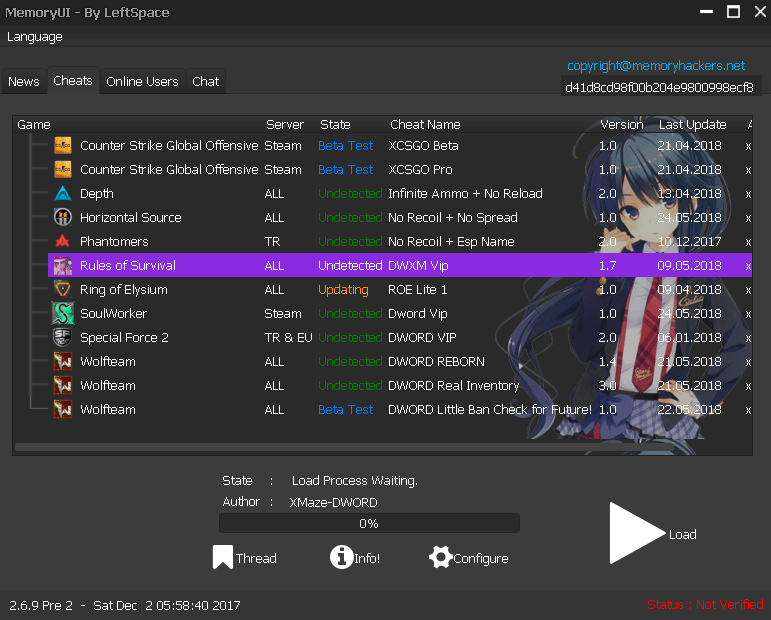Click the Depth game icon
The height and width of the screenshot is (620, 771).
62,194
